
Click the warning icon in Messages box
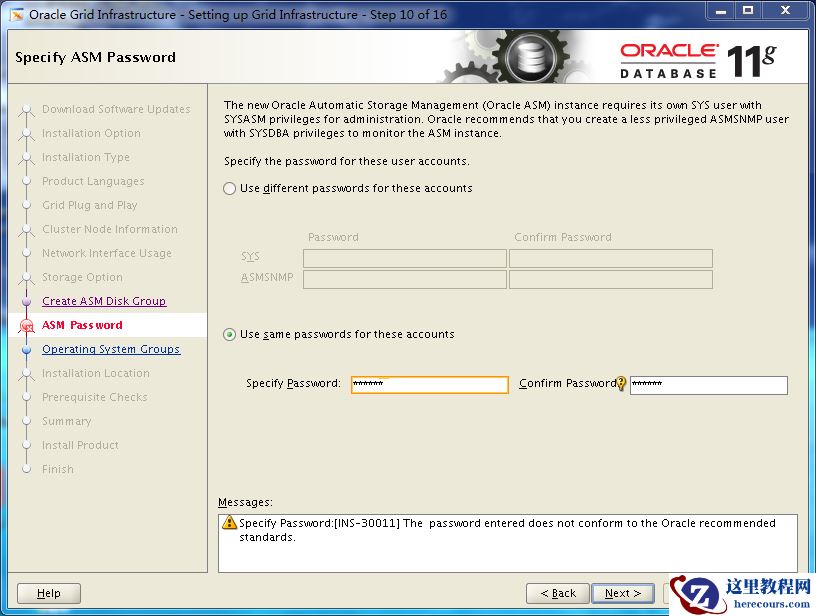(x=229, y=522)
